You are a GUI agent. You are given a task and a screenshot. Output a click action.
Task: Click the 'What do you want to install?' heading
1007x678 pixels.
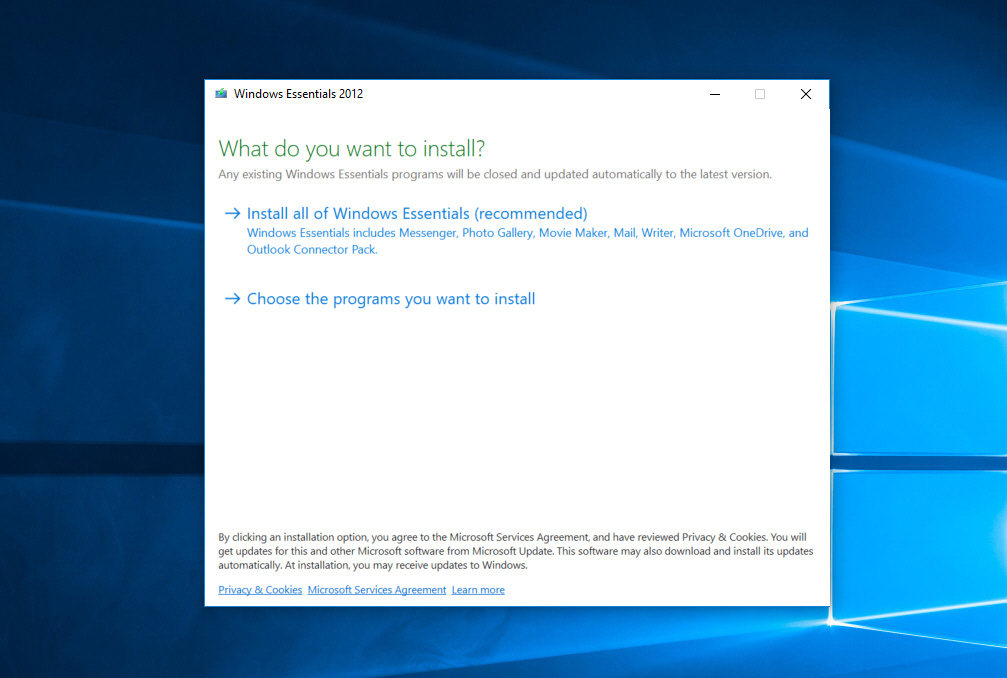(x=351, y=148)
